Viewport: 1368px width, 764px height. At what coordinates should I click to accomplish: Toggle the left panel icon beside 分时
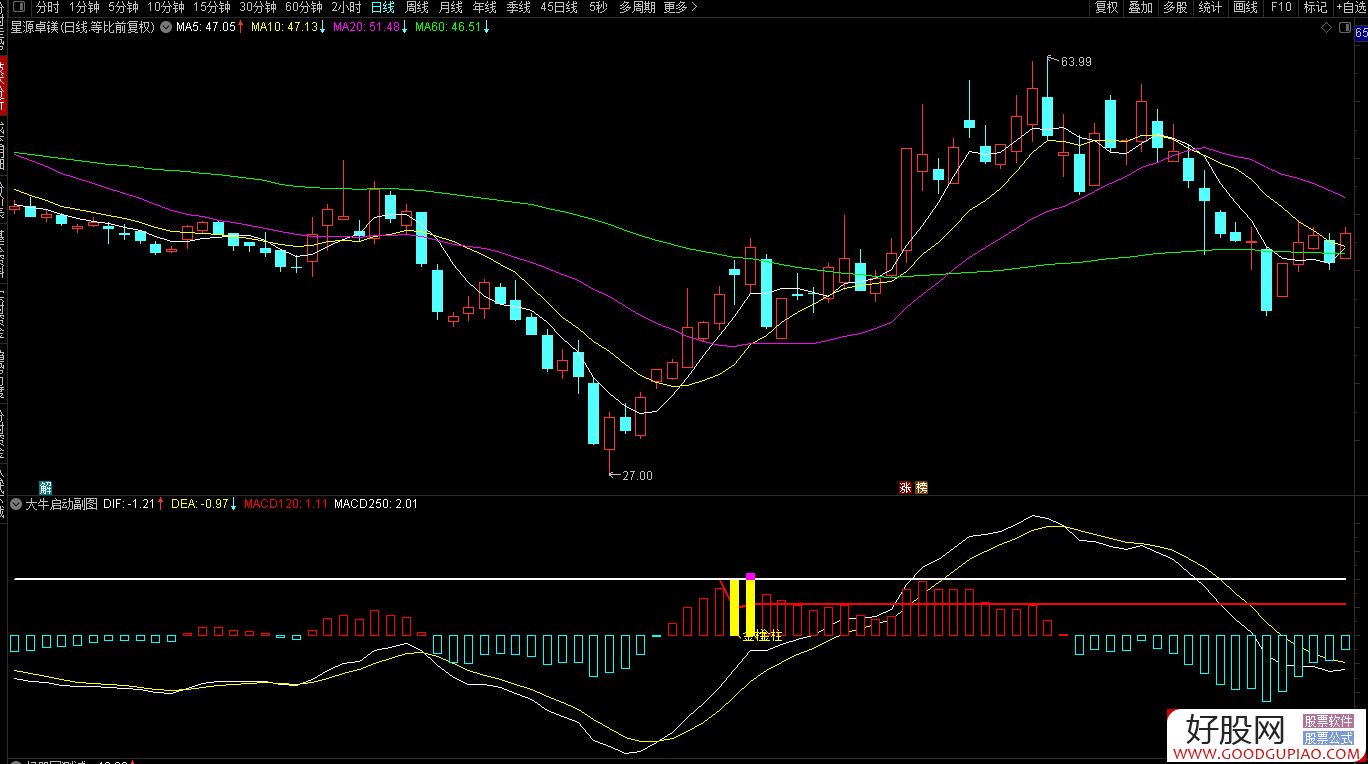[x=21, y=7]
